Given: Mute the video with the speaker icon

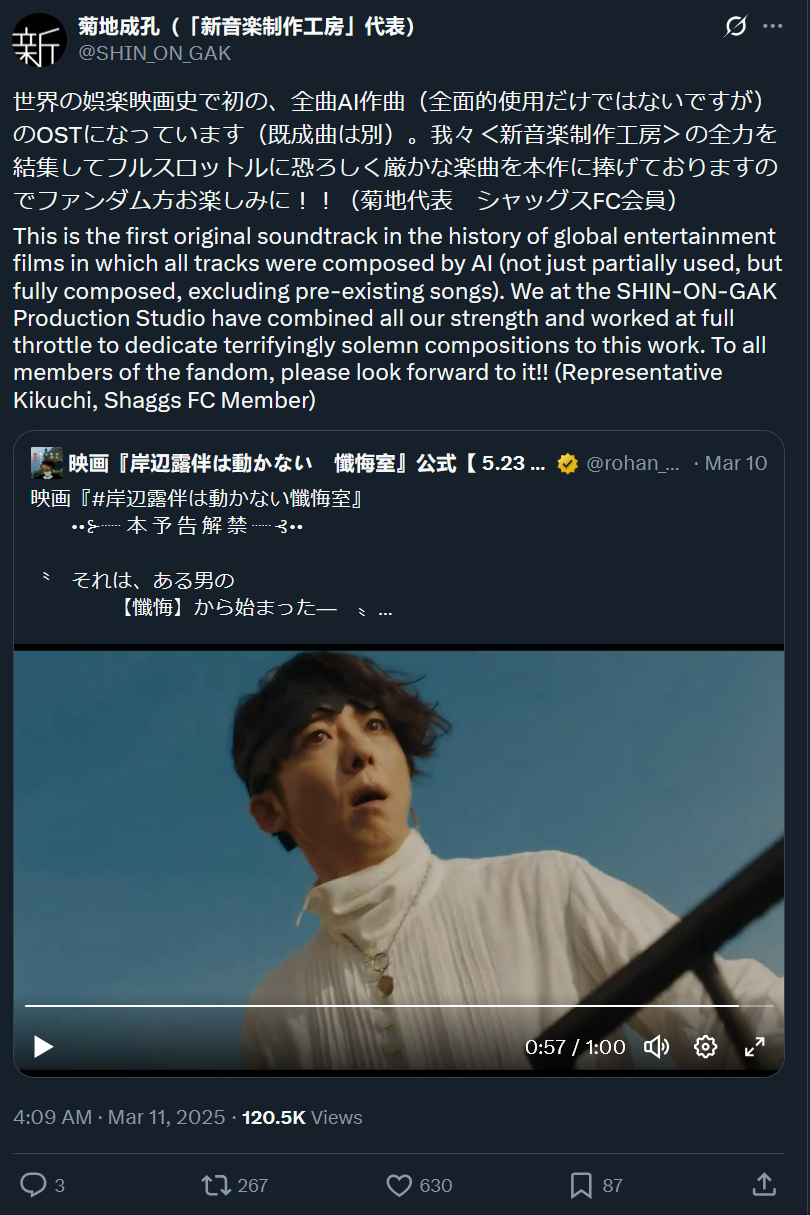Looking at the screenshot, I should click(656, 1046).
